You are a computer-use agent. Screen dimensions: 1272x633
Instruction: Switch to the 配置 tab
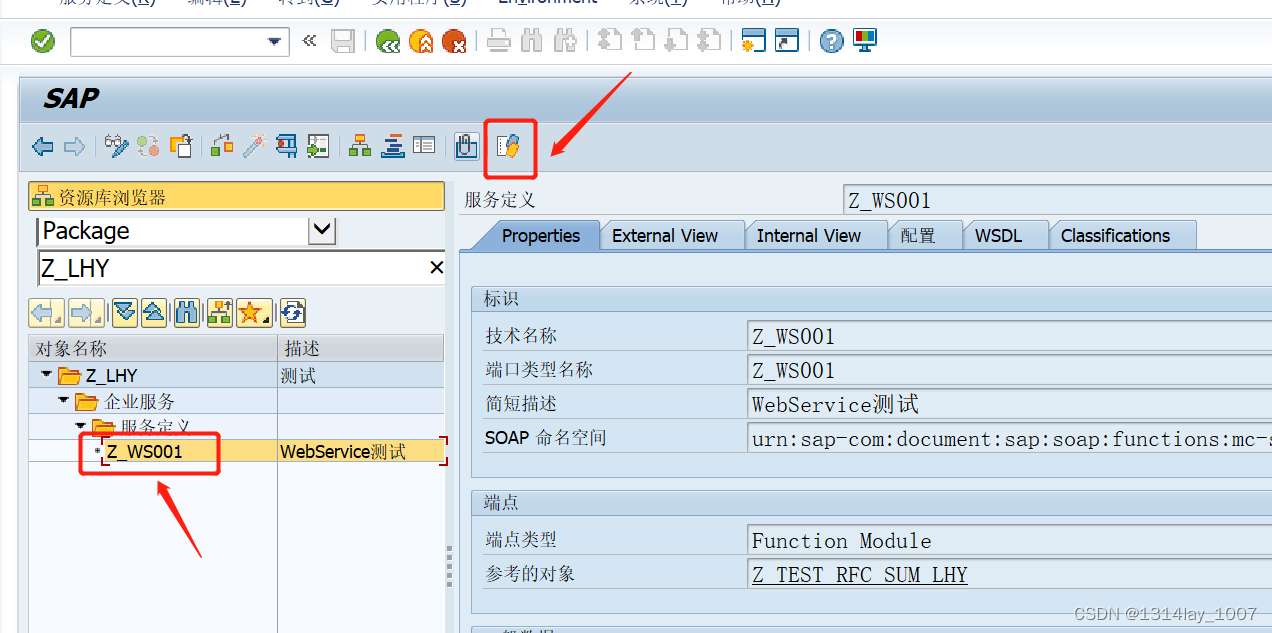click(918, 235)
